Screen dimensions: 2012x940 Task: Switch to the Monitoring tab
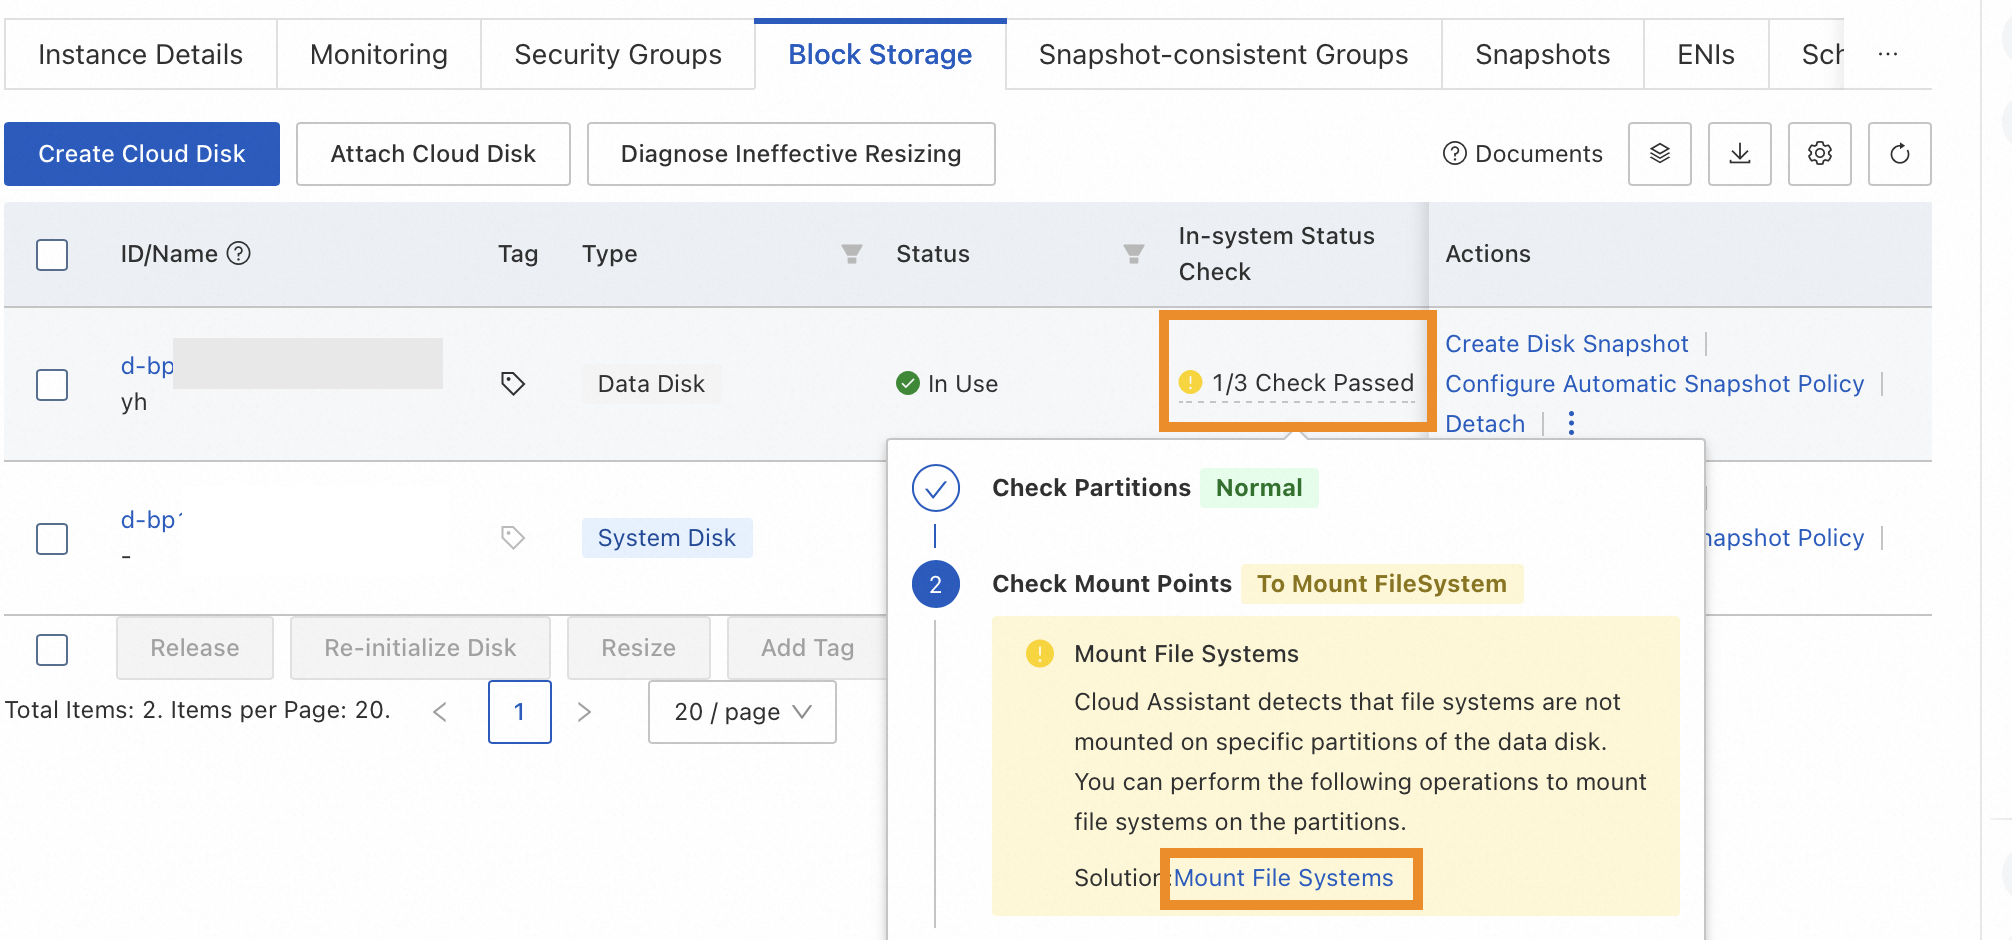tap(379, 54)
